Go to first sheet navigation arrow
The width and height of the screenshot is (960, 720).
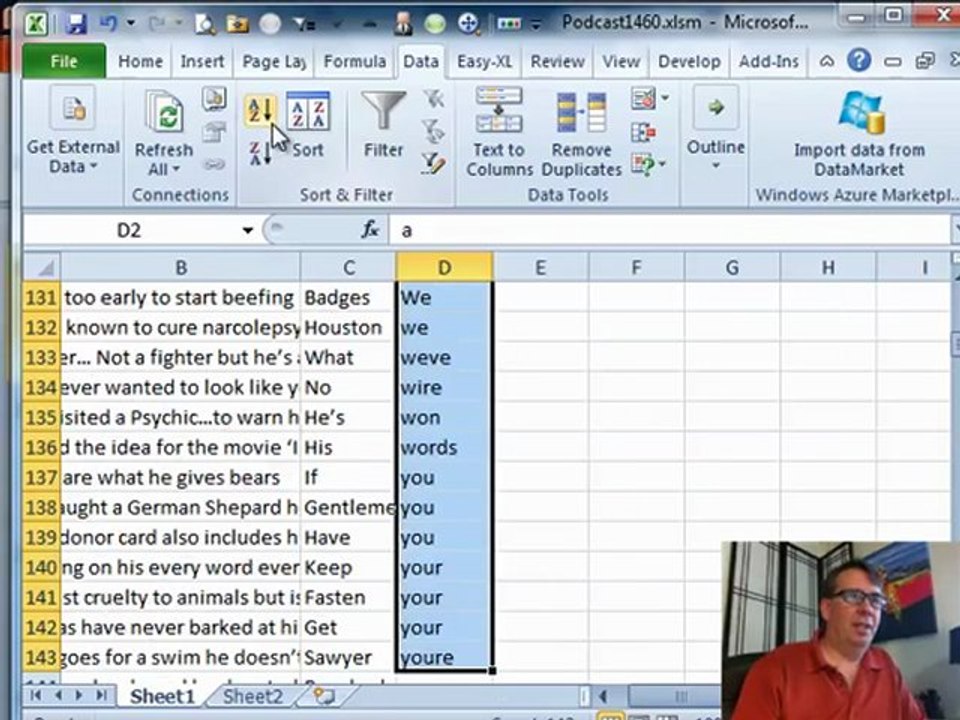click(x=36, y=696)
